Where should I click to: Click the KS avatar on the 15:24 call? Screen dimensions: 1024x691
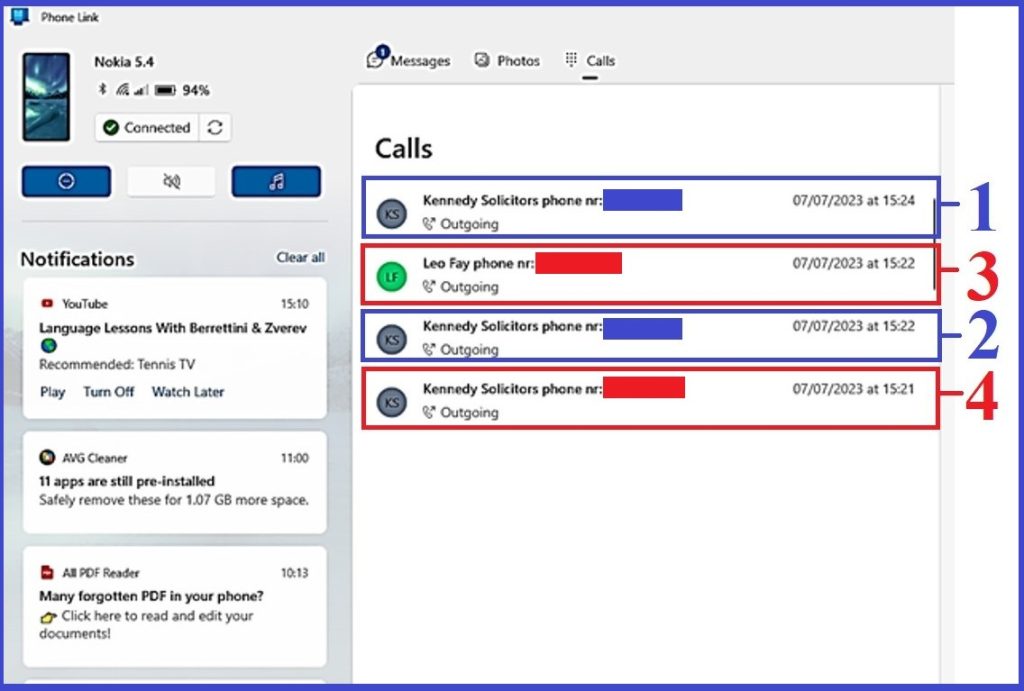[x=392, y=213]
